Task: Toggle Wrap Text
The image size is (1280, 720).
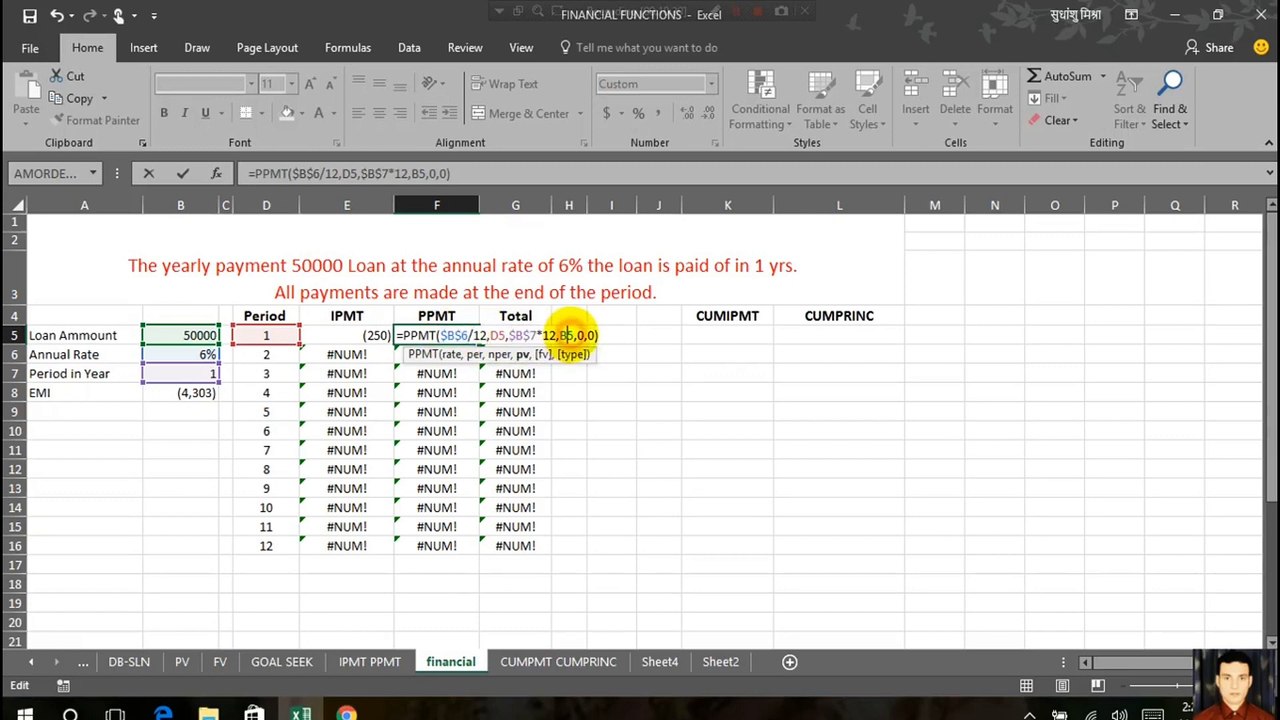Action: (x=504, y=84)
